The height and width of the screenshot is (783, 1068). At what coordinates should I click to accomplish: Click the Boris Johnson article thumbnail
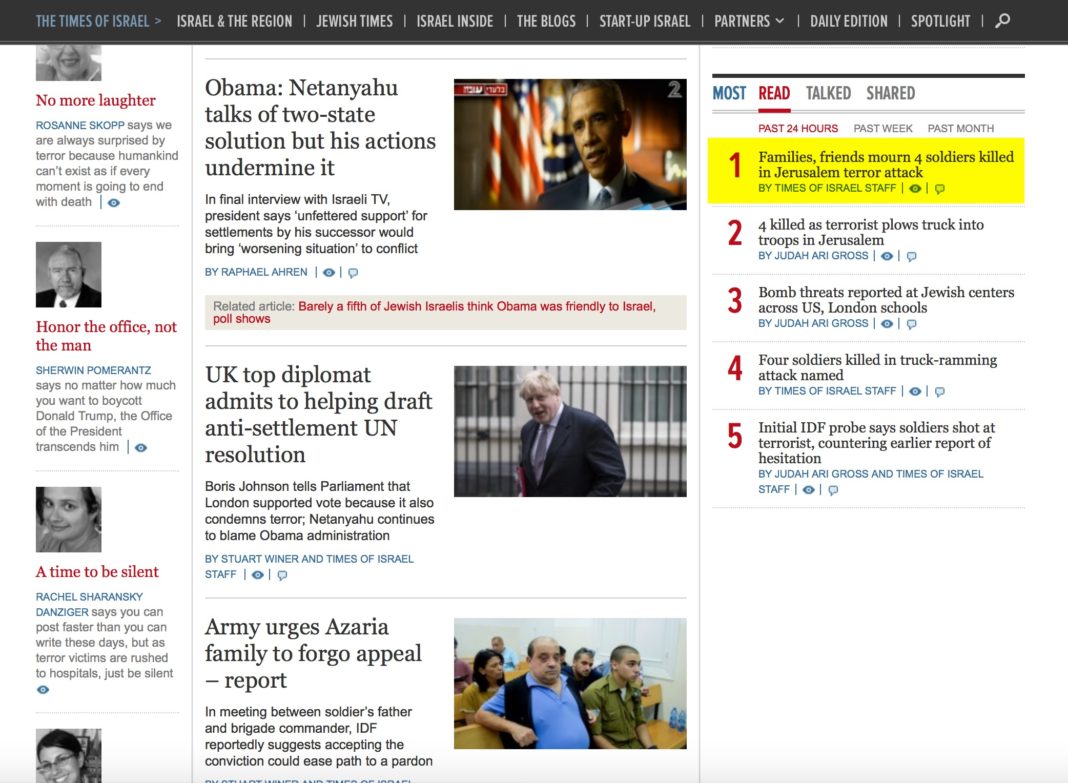coord(570,431)
